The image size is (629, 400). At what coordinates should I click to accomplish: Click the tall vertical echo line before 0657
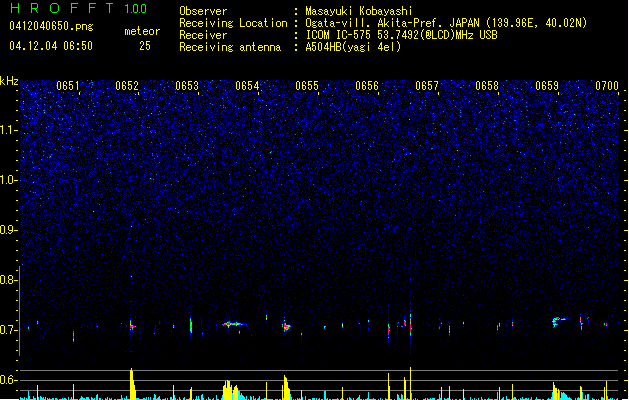click(410, 327)
